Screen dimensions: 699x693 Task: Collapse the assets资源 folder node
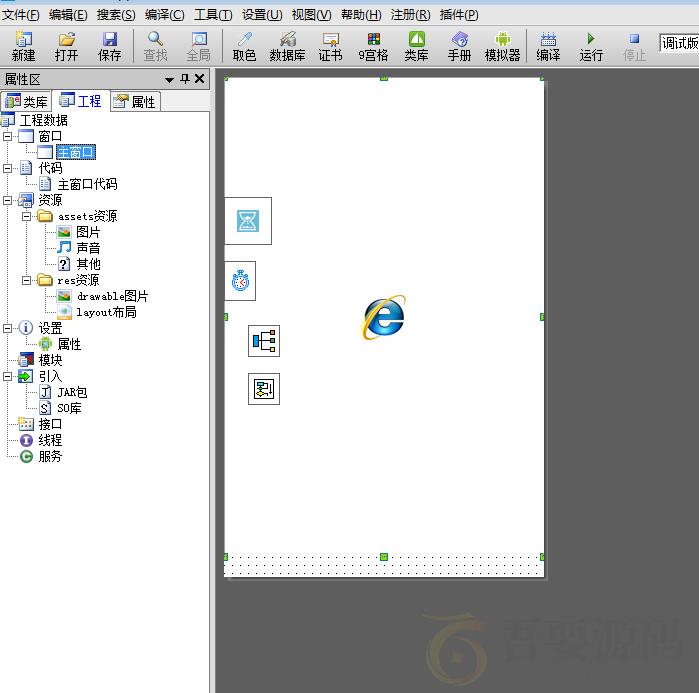[26, 217]
